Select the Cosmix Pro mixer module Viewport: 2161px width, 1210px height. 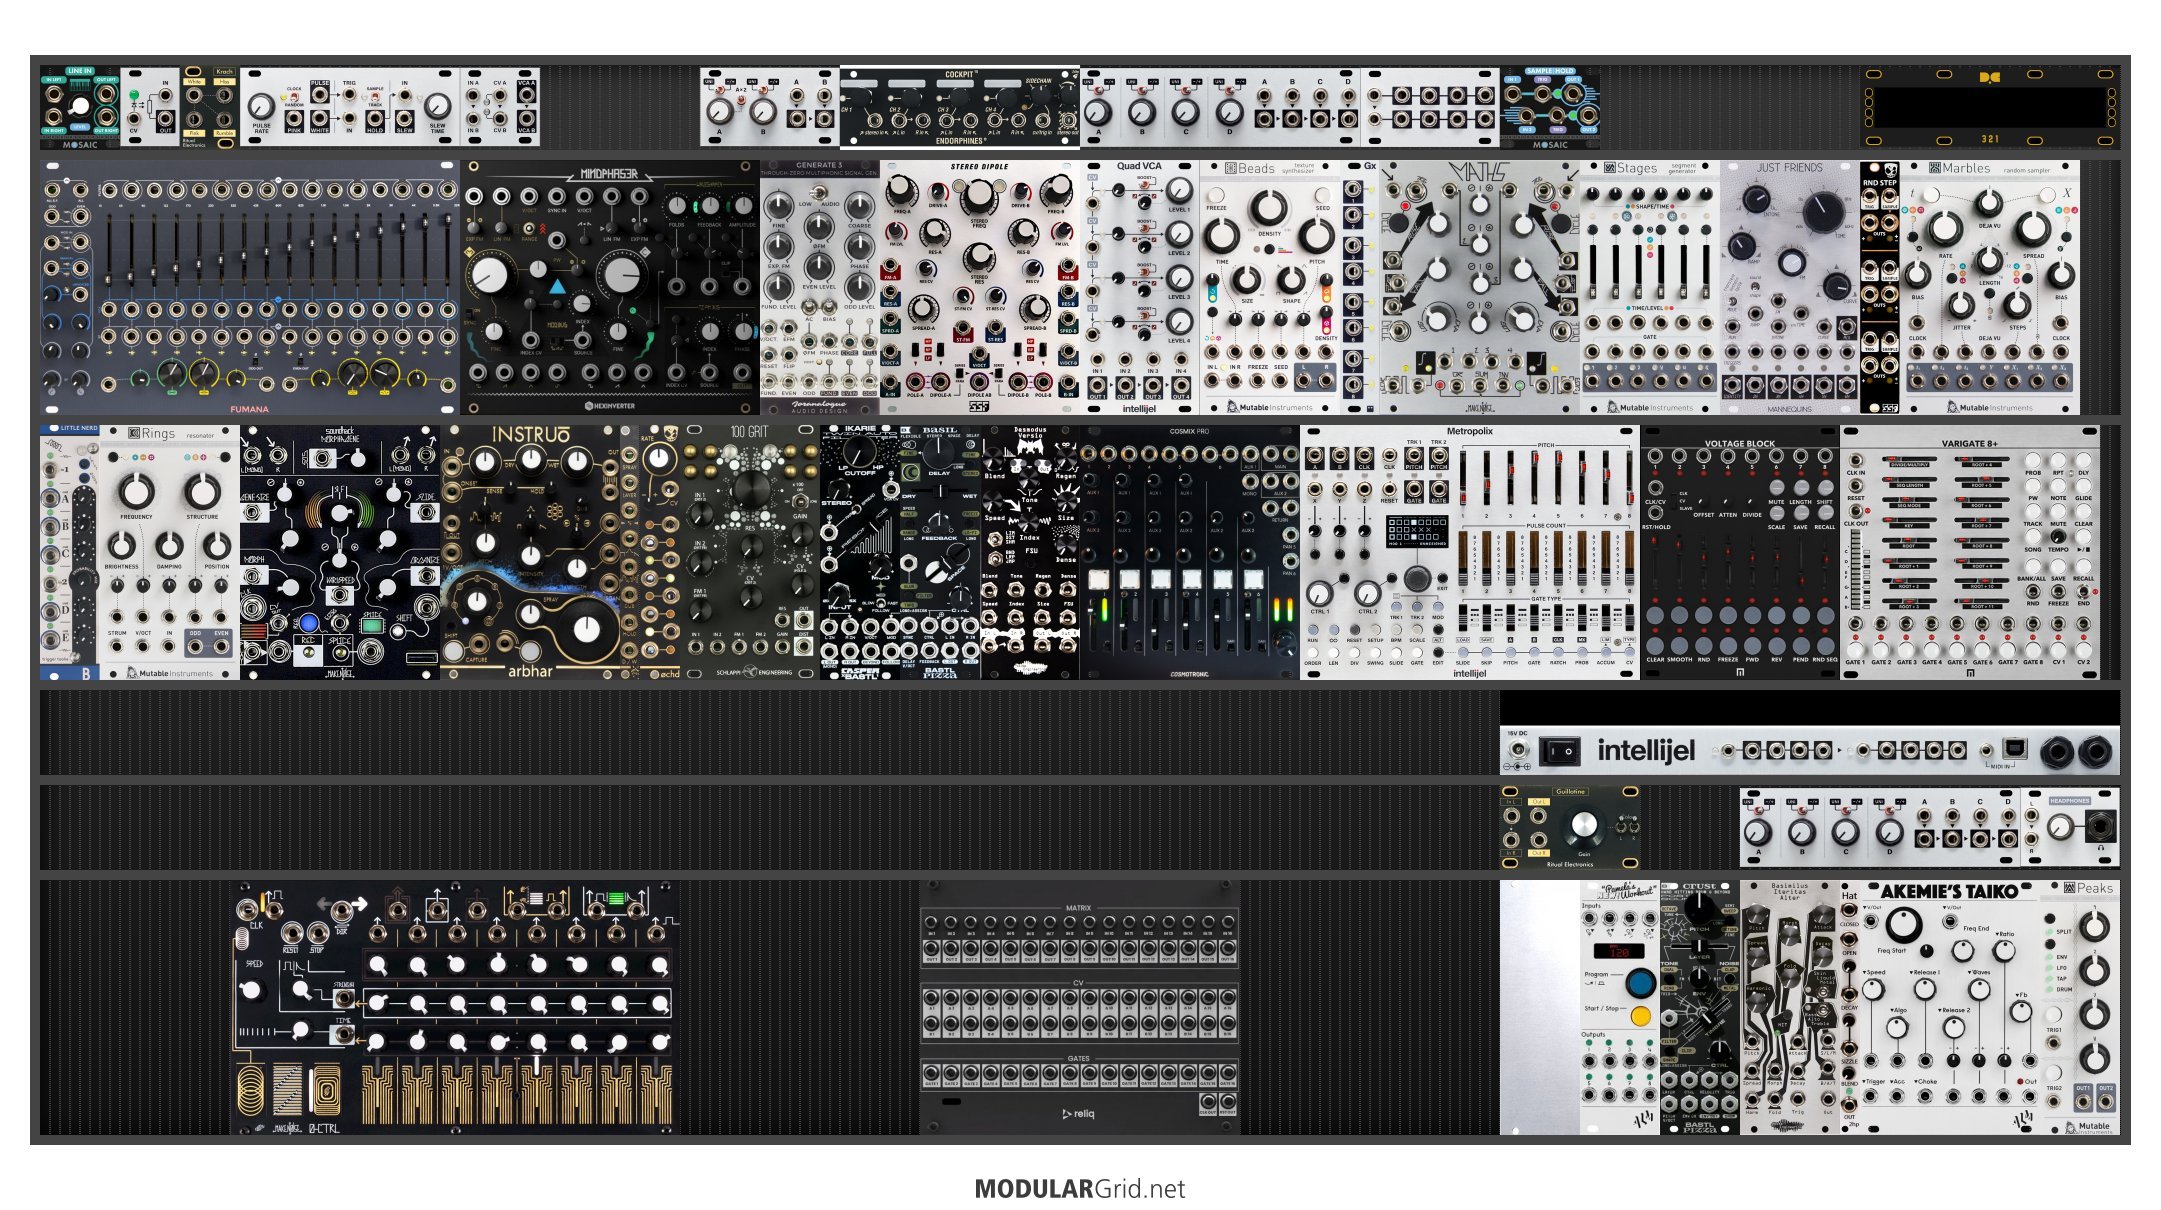pyautogui.click(x=1190, y=553)
